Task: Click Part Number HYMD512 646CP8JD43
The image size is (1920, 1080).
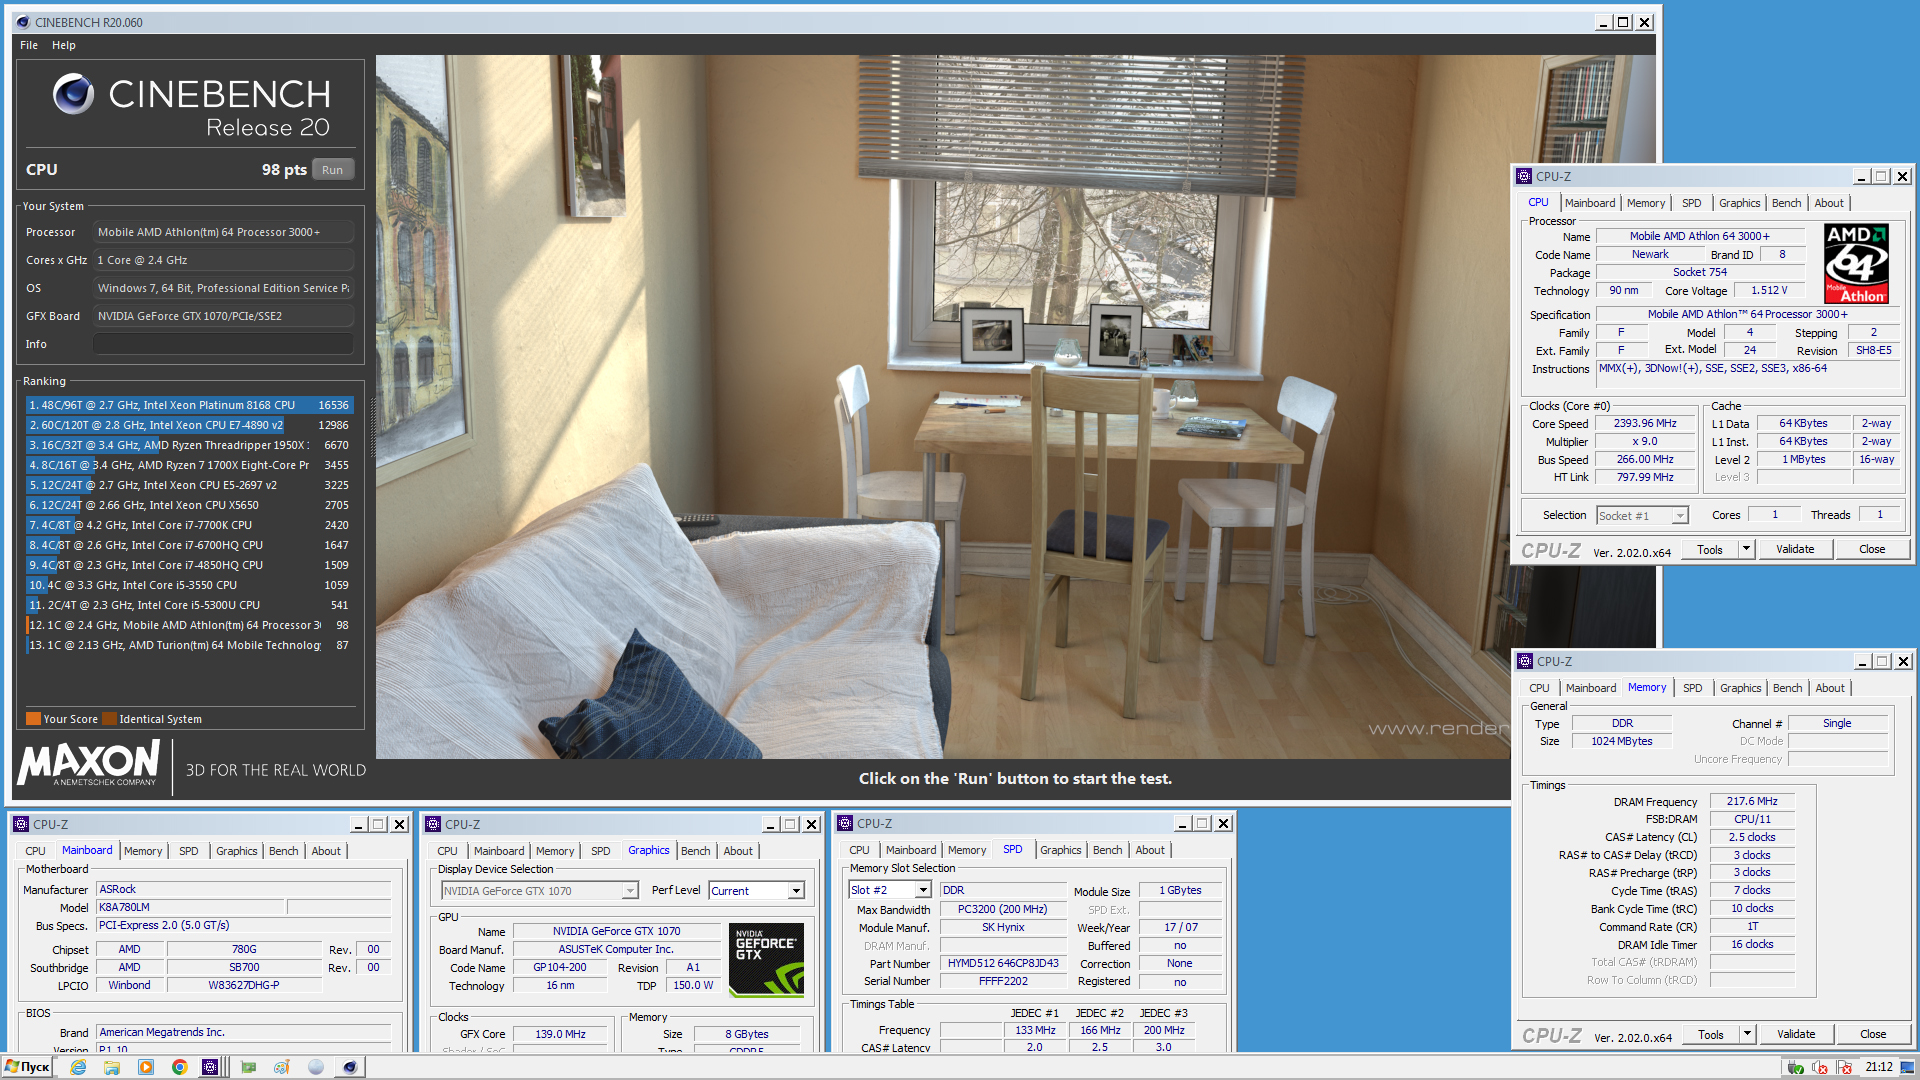Action: tap(1003, 964)
